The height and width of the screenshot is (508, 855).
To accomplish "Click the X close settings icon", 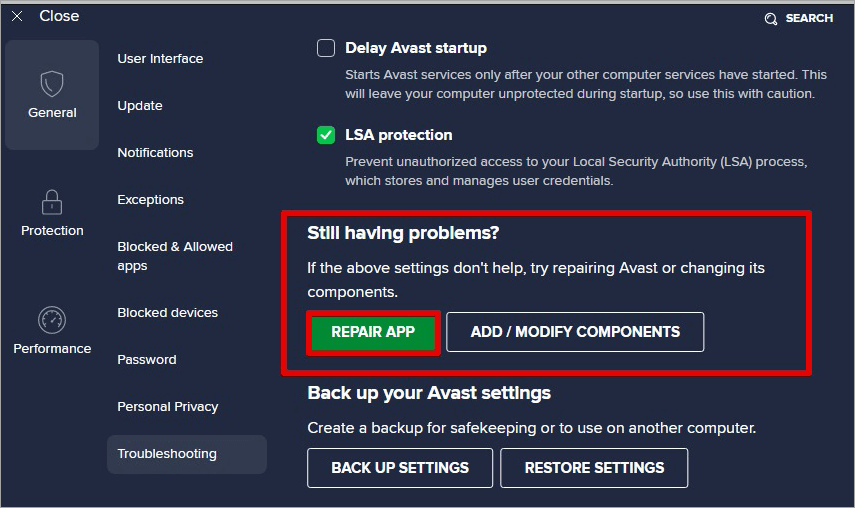I will [x=17, y=17].
